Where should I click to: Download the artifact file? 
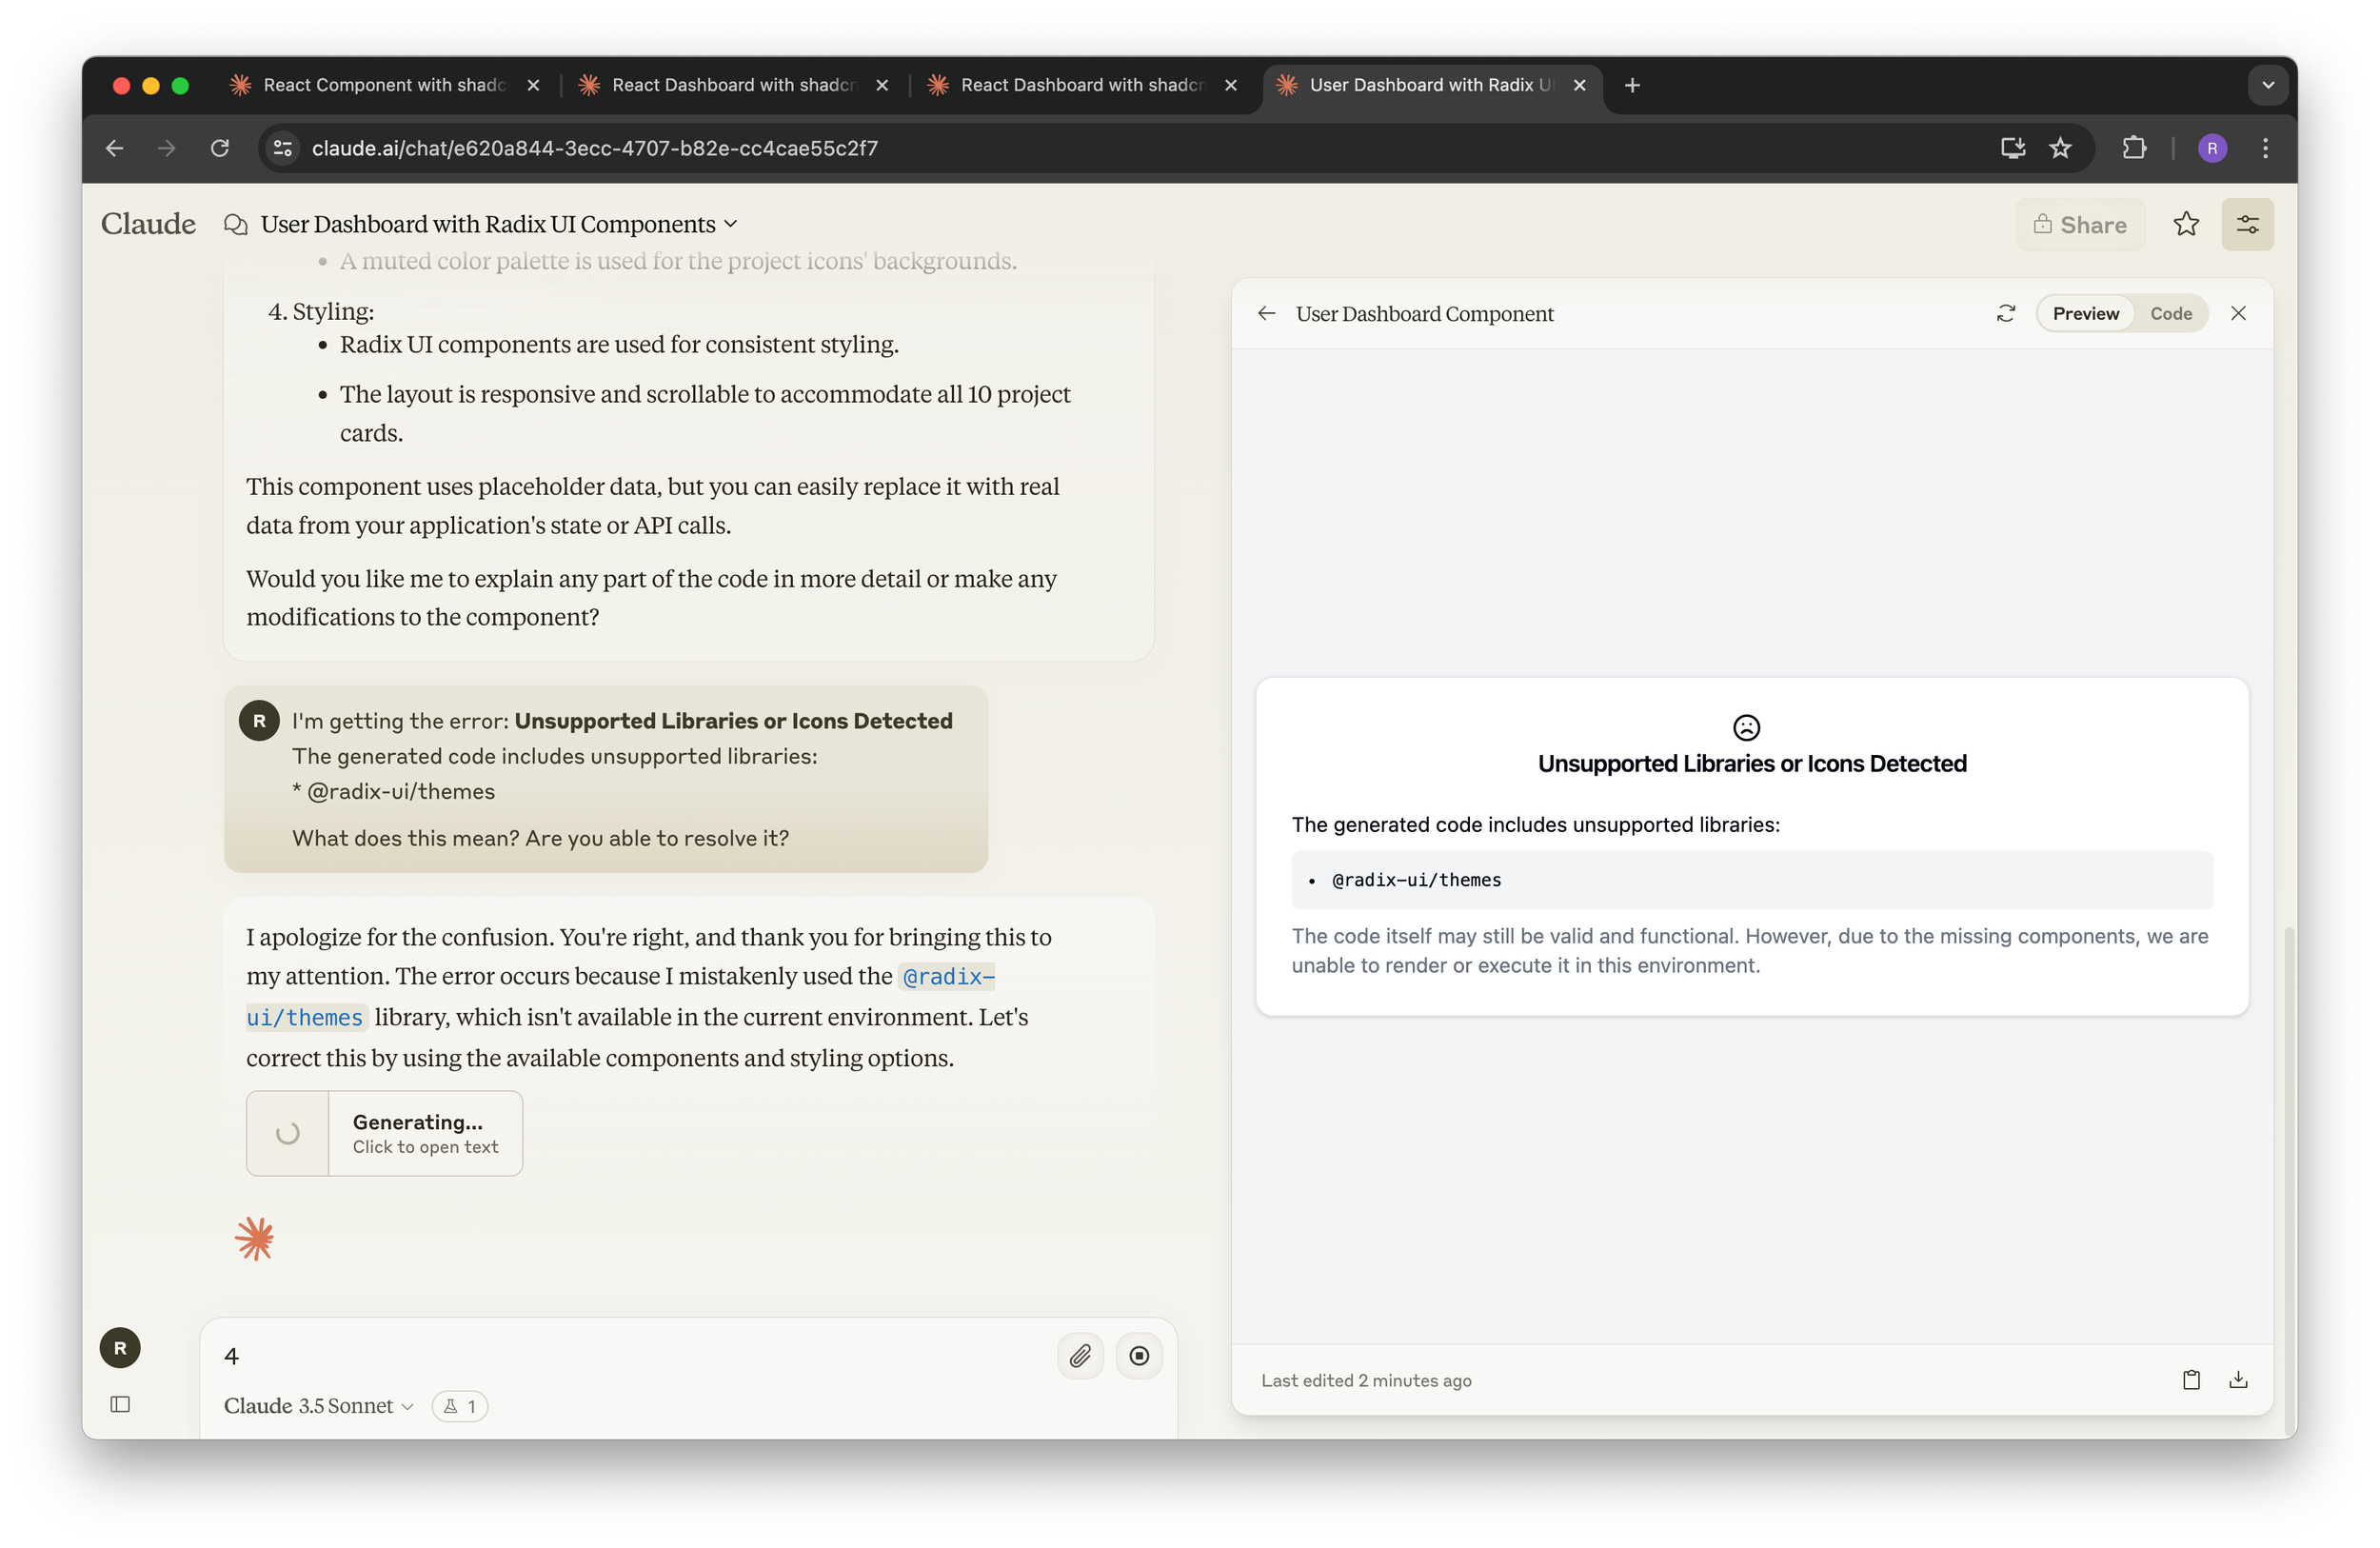pyautogui.click(x=2238, y=1379)
